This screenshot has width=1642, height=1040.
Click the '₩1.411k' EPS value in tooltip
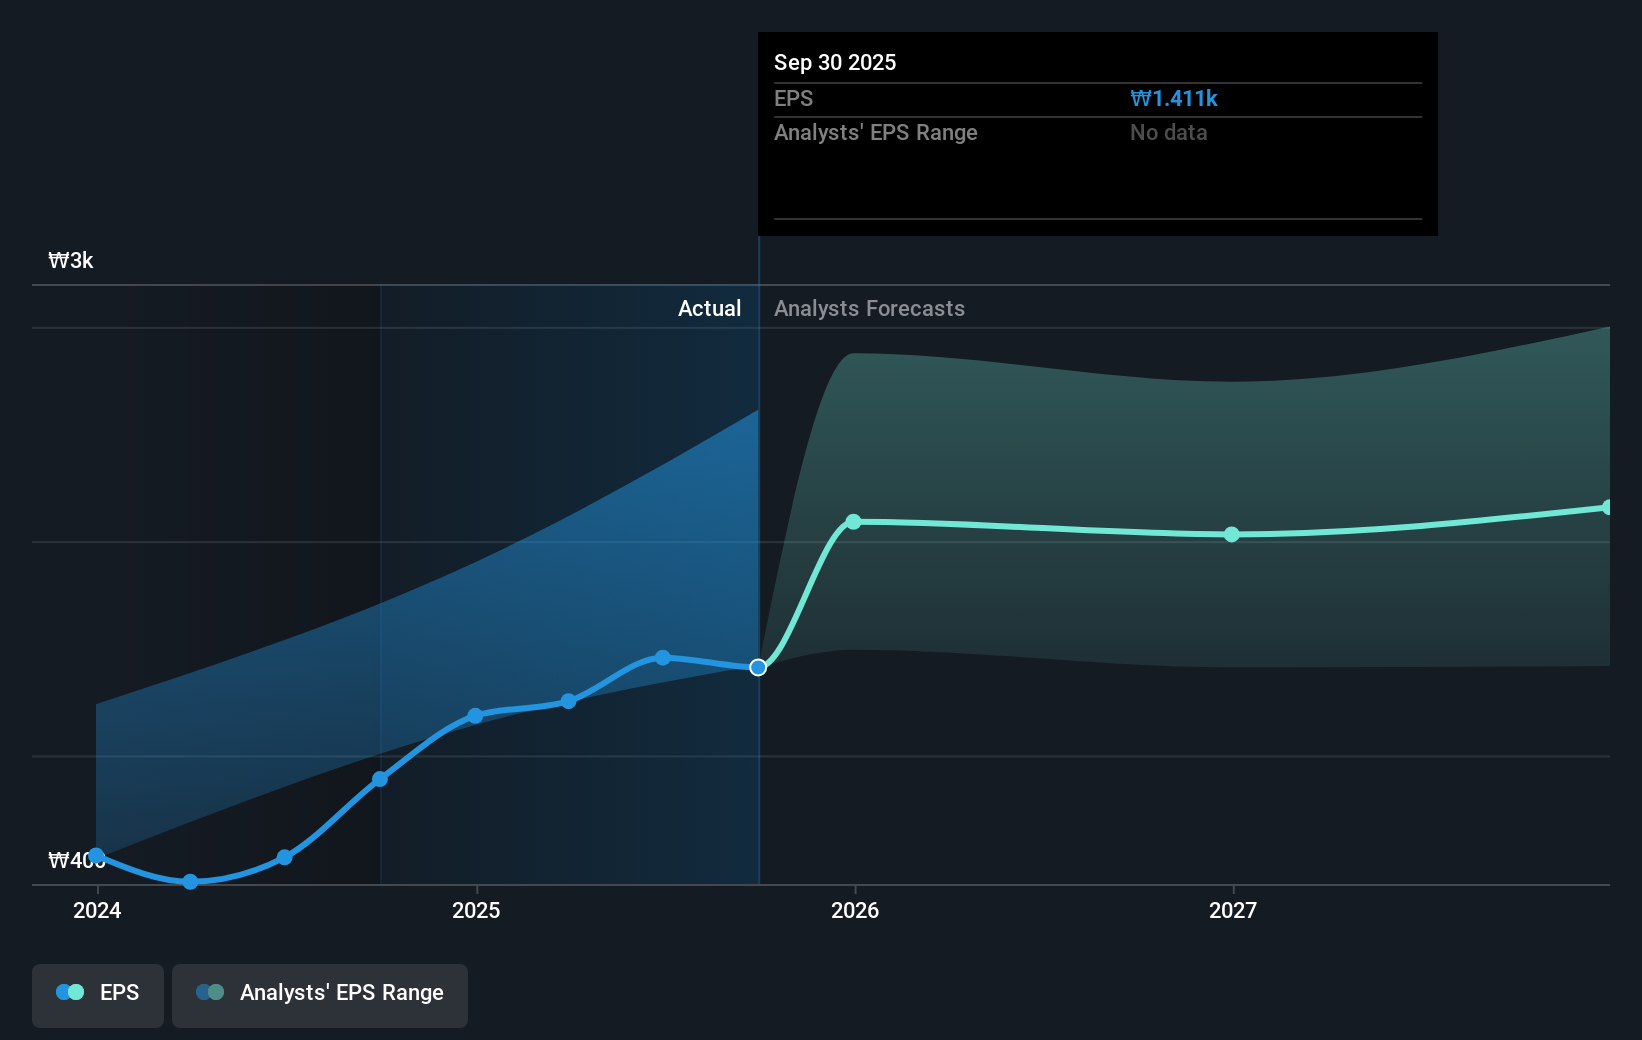point(1174,99)
